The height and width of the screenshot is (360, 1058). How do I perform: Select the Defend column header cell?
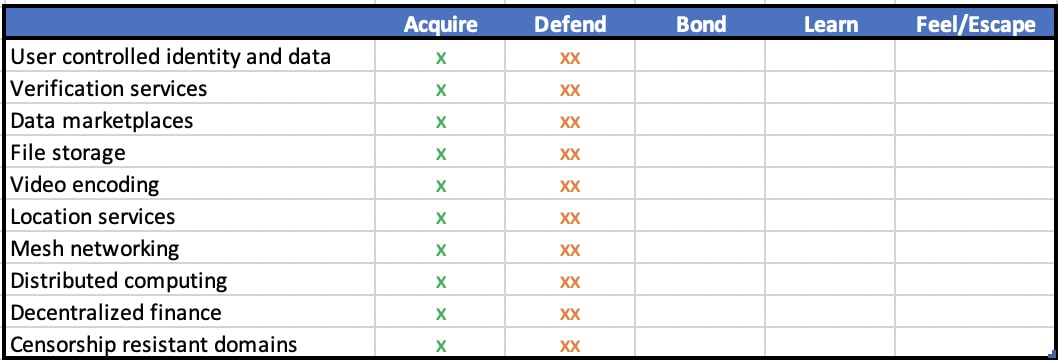pos(570,25)
